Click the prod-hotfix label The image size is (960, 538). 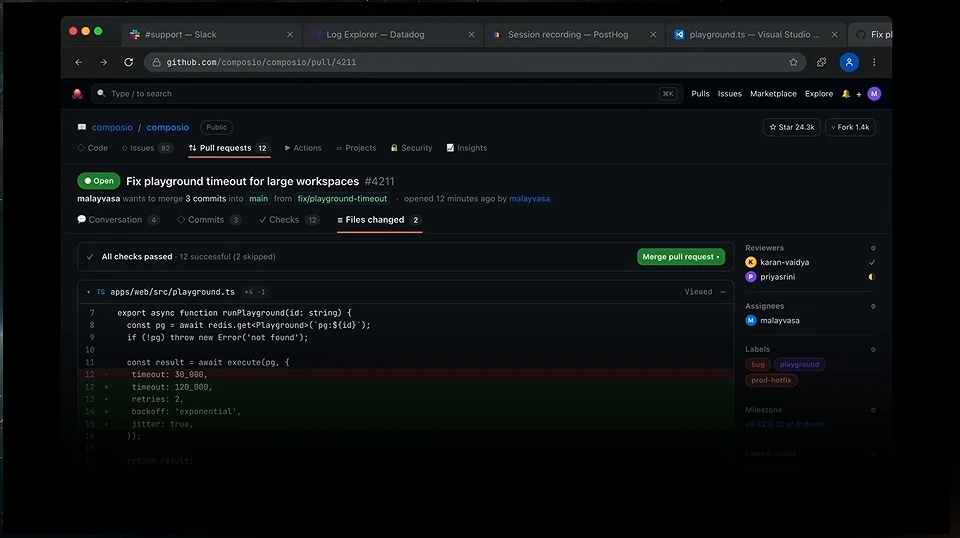[771, 380]
